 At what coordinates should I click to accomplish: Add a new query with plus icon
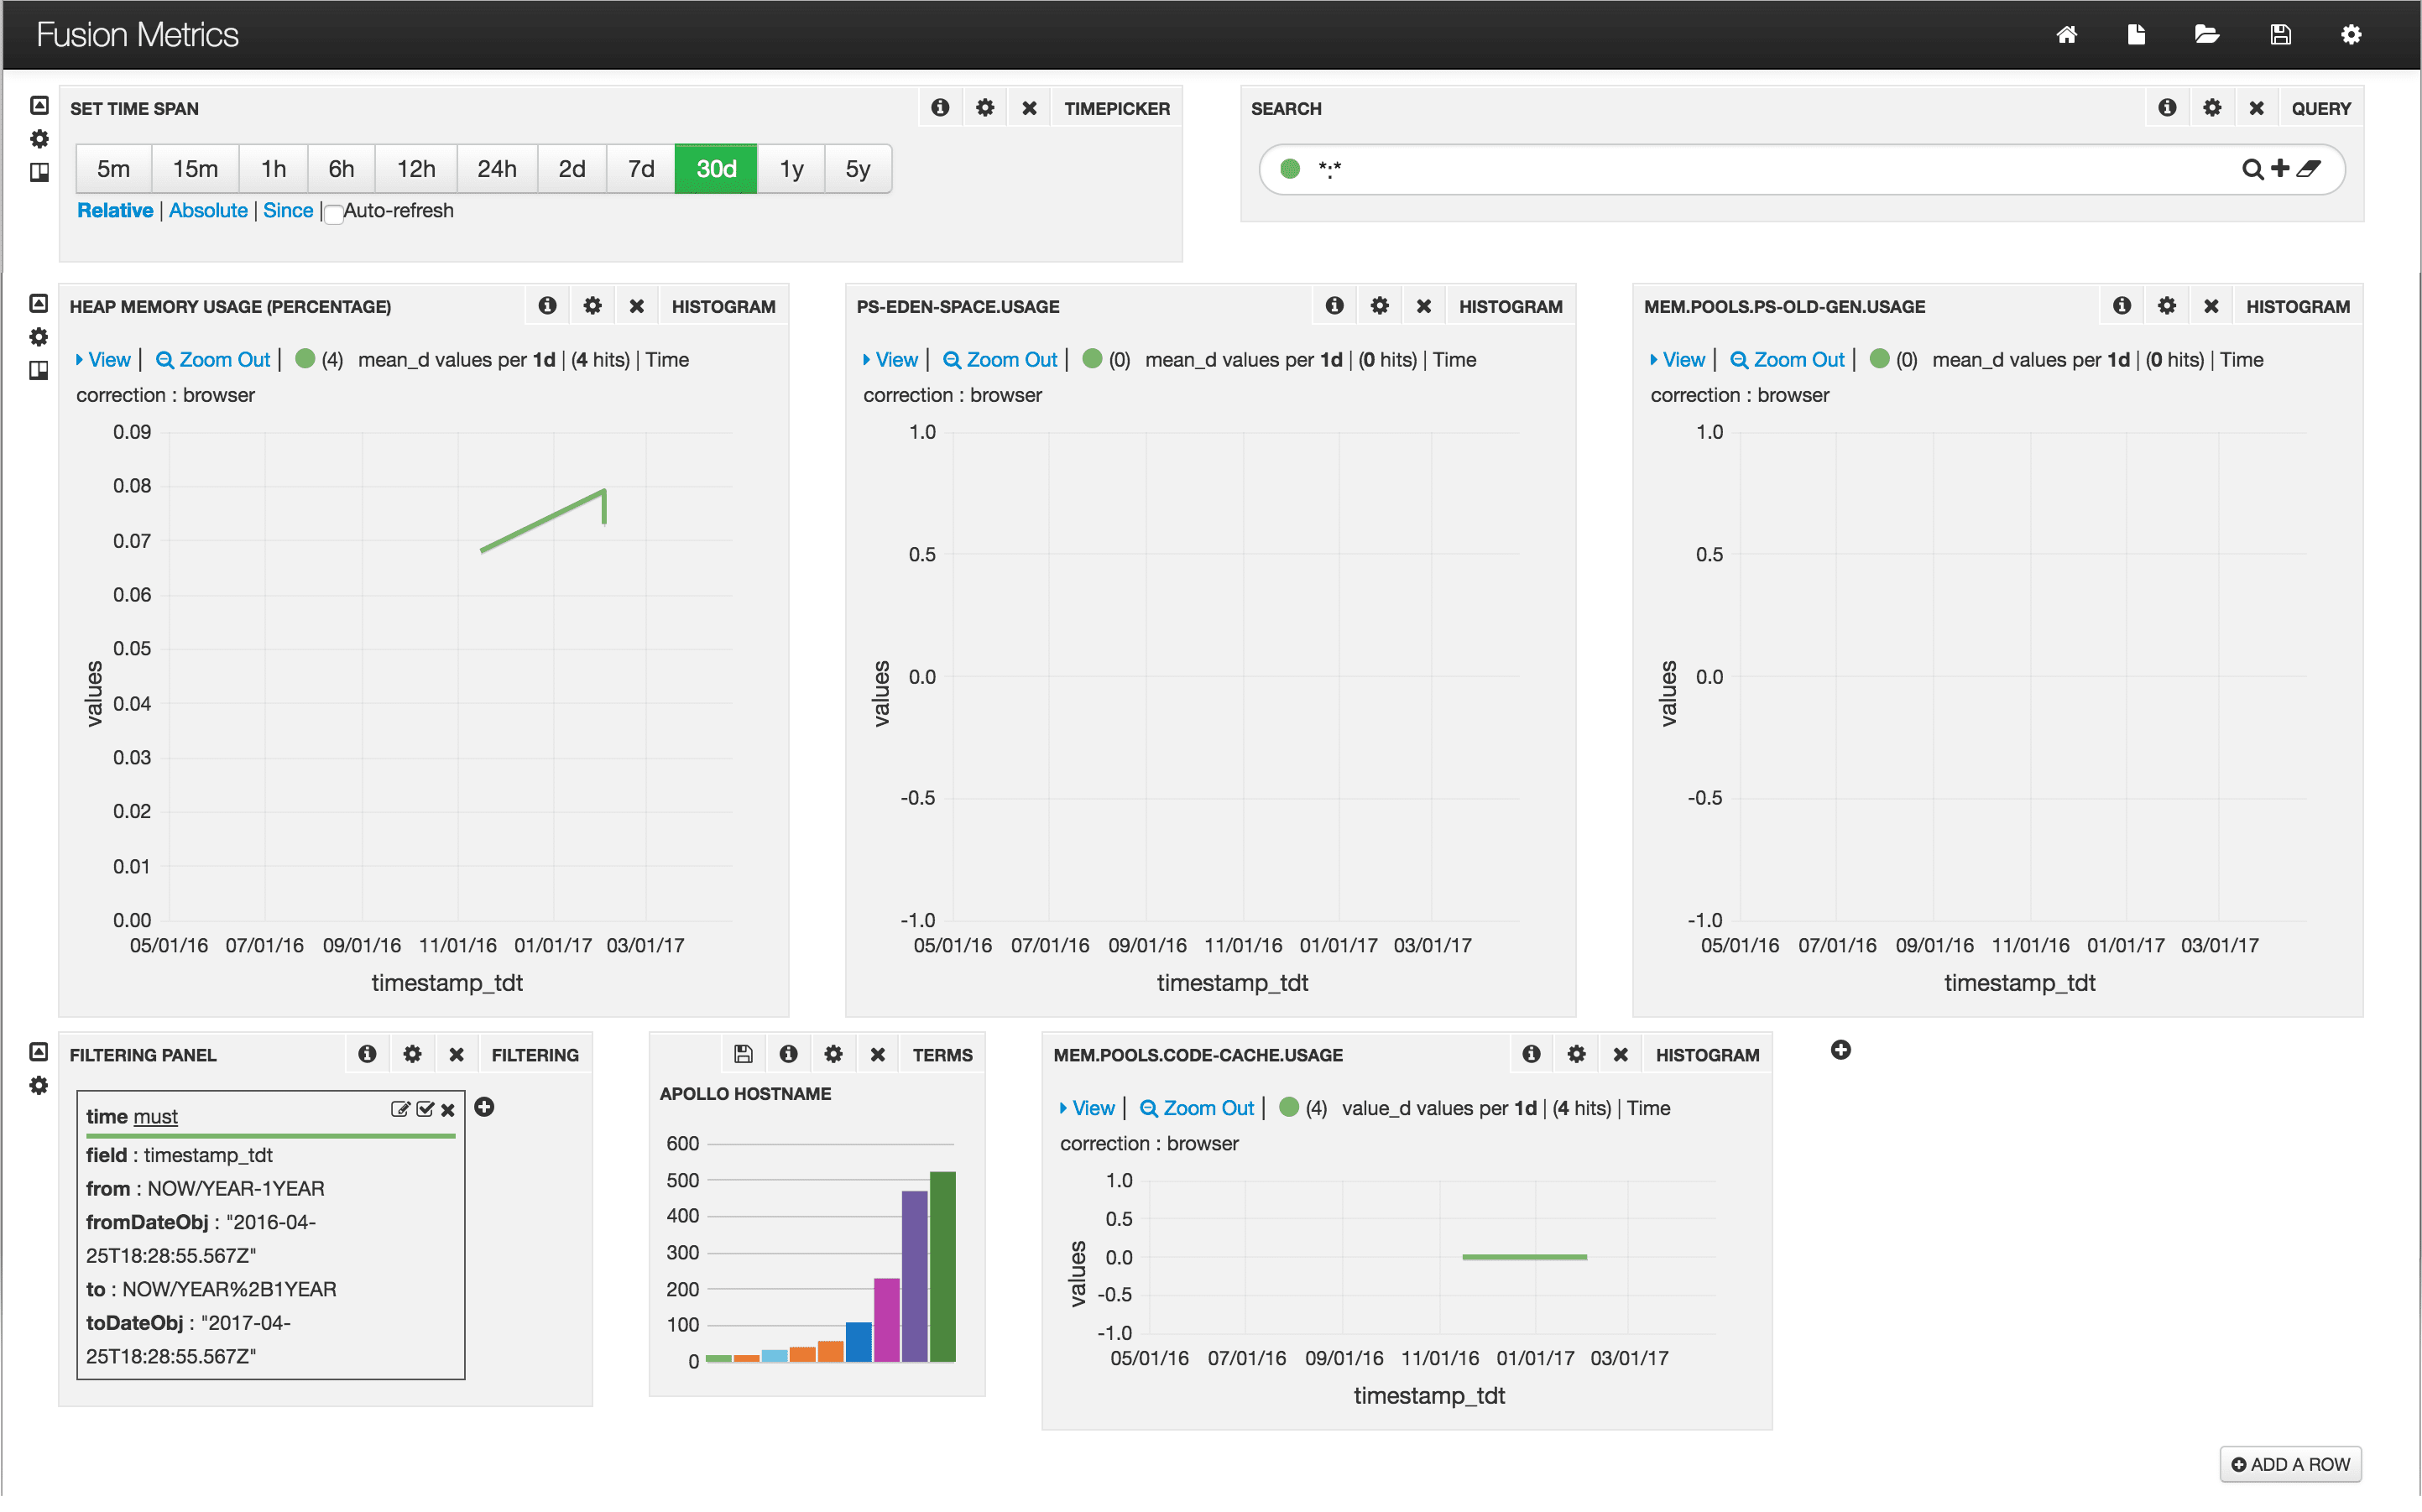tap(2280, 168)
